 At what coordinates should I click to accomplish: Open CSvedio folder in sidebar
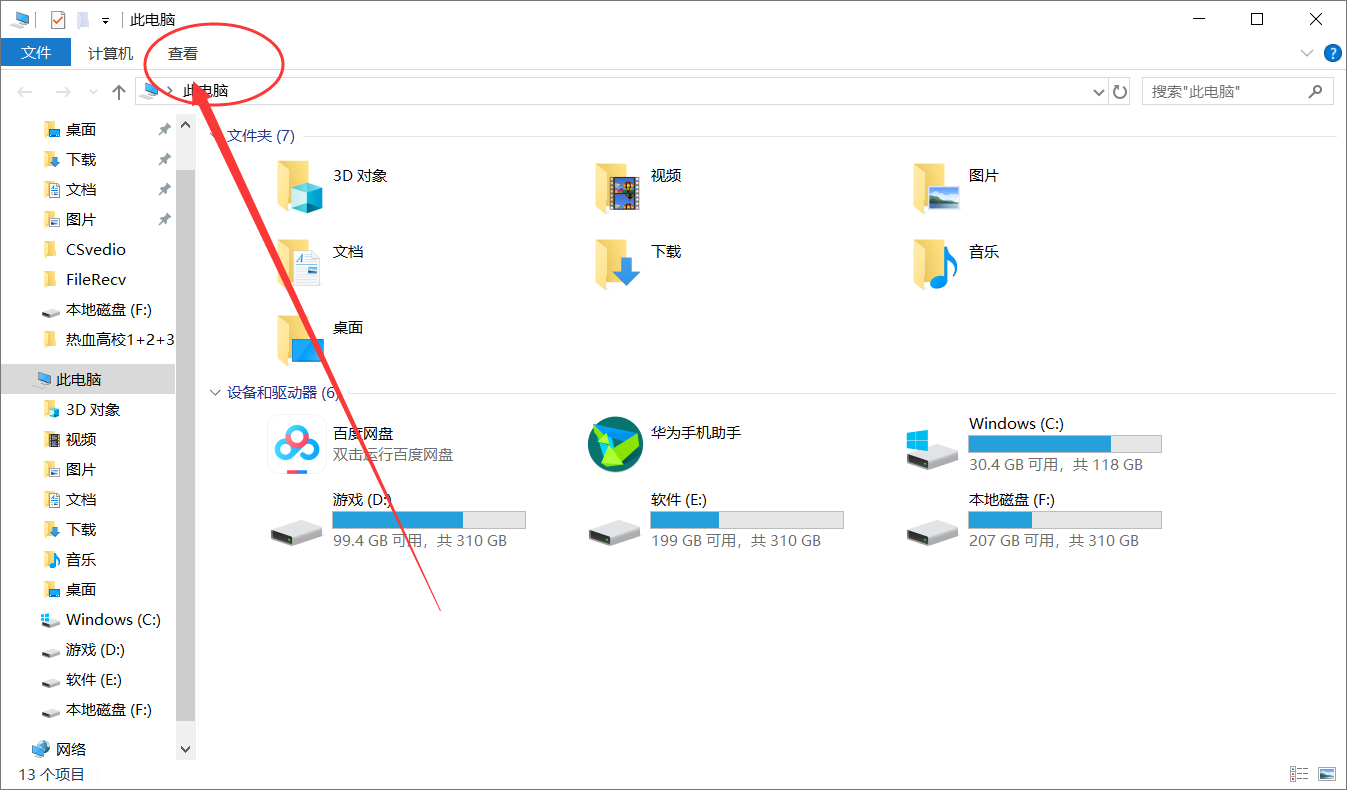(96, 250)
